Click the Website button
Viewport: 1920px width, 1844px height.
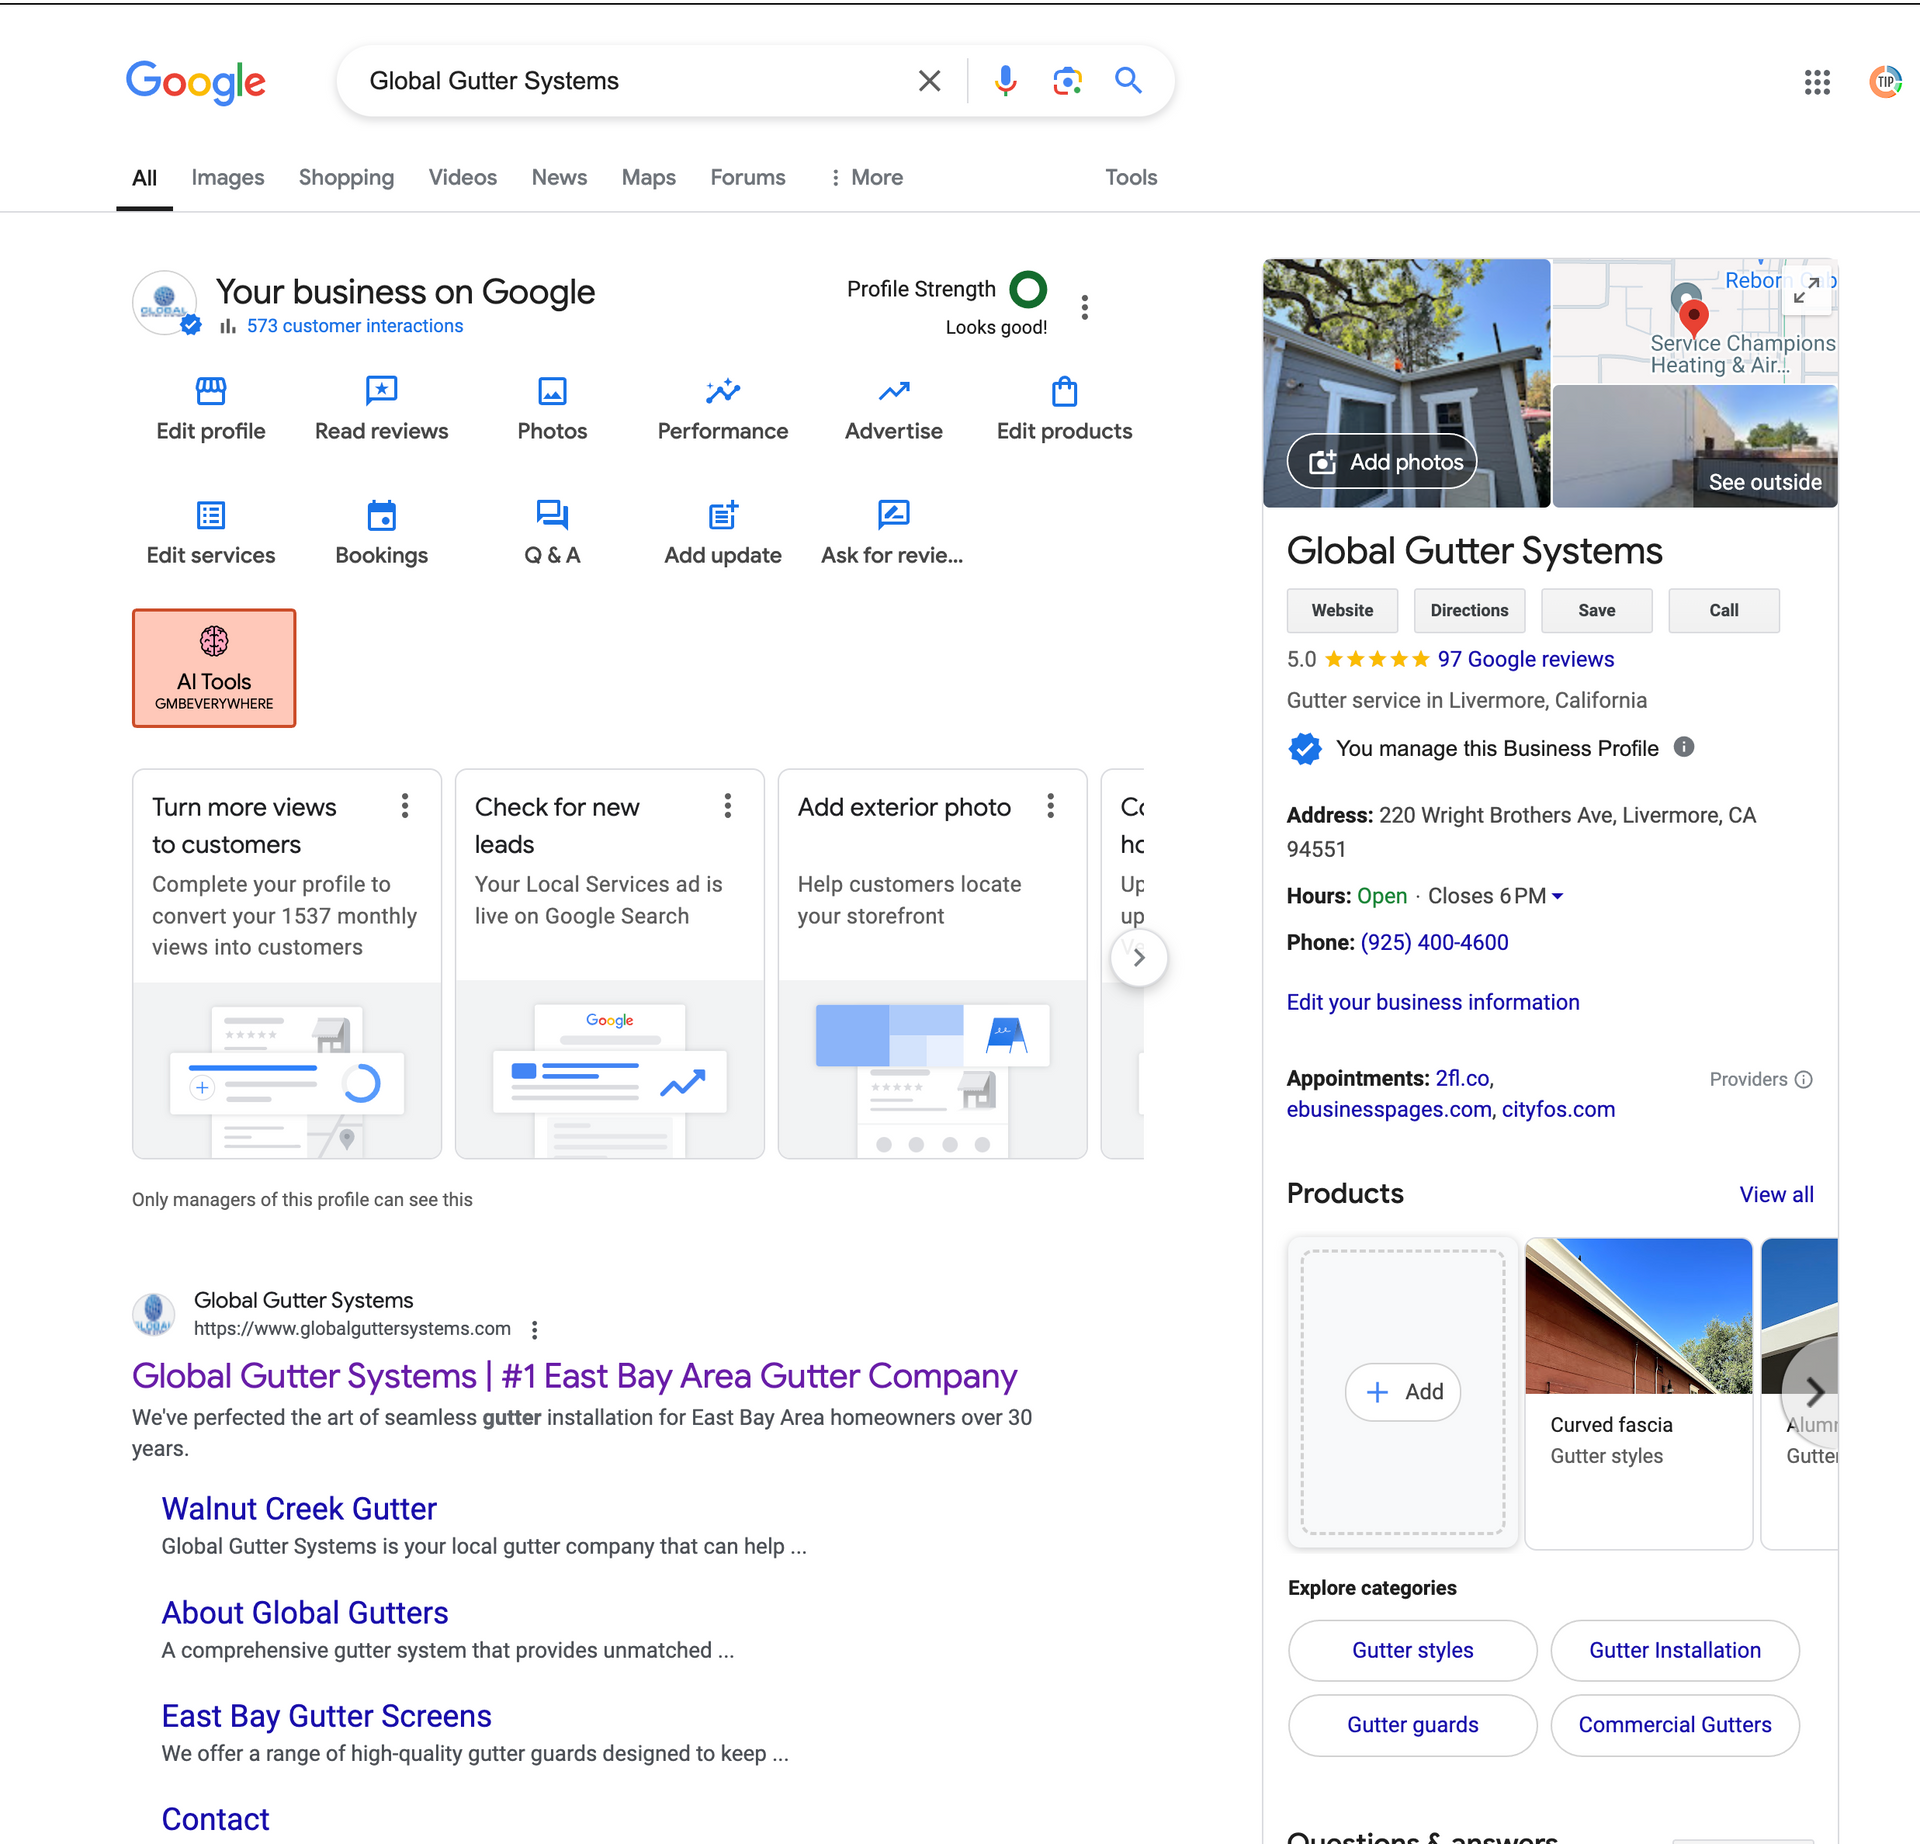(1342, 610)
